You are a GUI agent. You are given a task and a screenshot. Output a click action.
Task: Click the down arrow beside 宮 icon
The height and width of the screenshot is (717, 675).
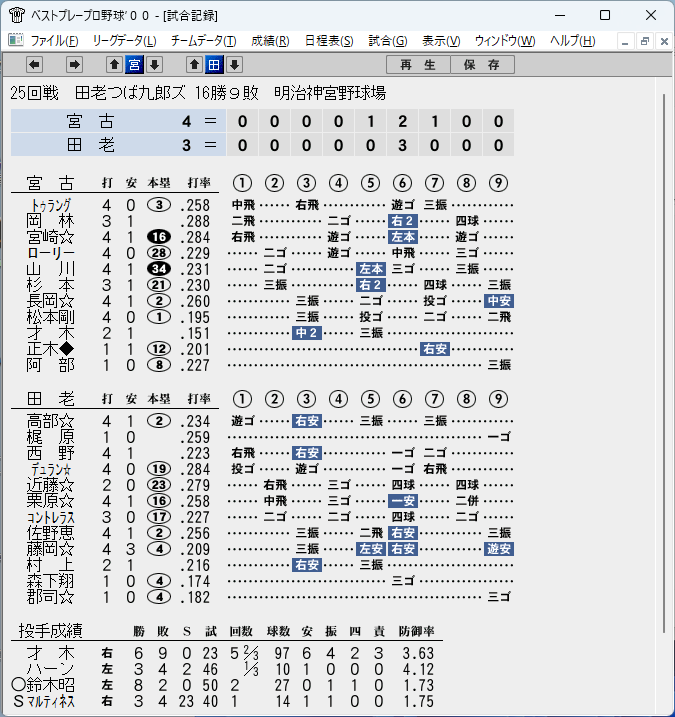(155, 64)
